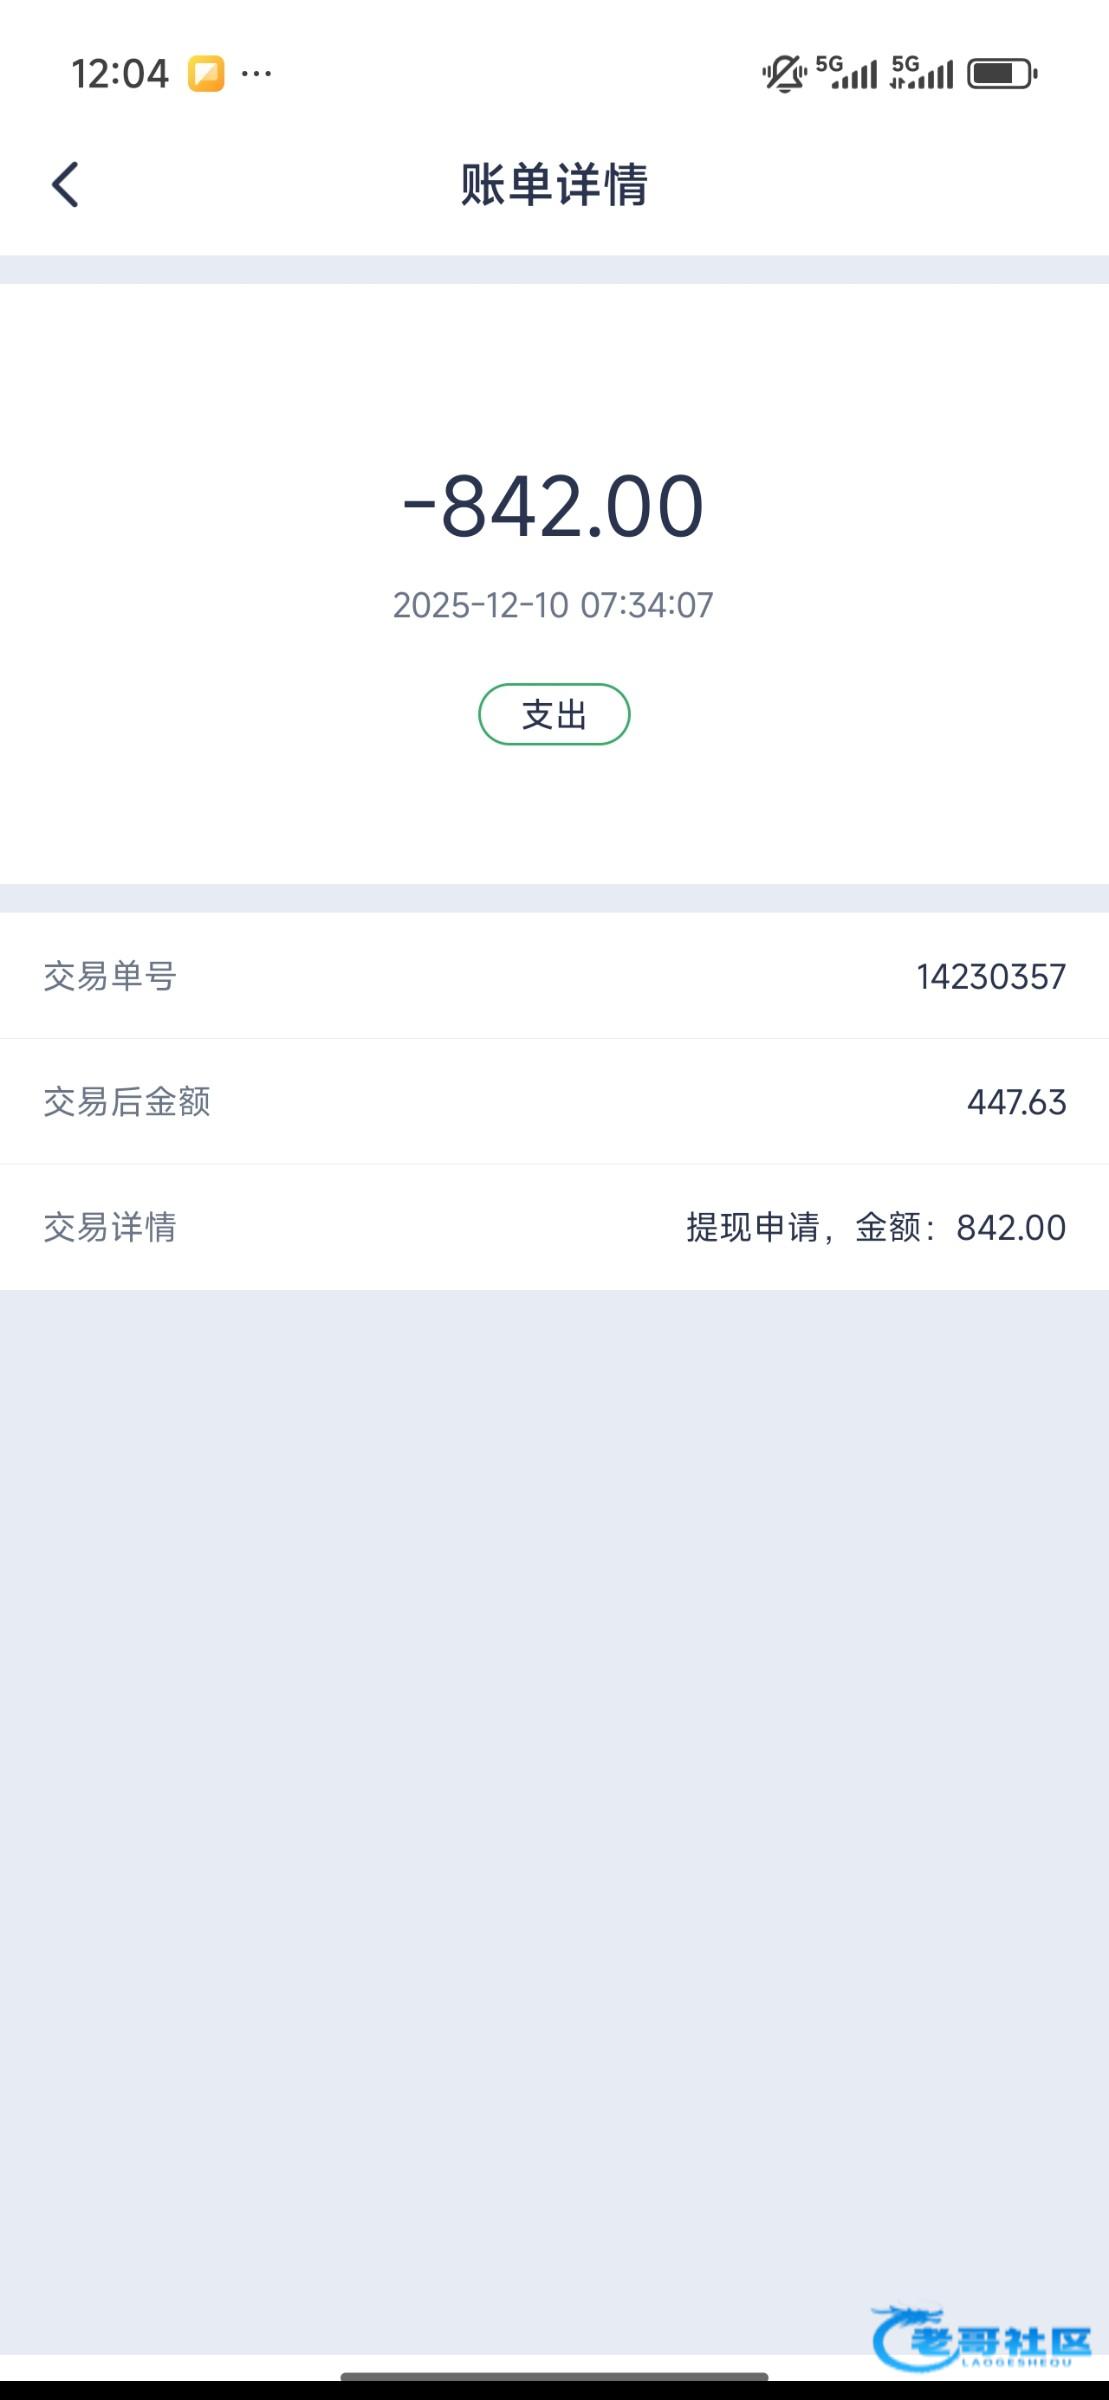
Task: Tap the timestamp 2025-12-10 07:34:07
Action: pyautogui.click(x=553, y=605)
